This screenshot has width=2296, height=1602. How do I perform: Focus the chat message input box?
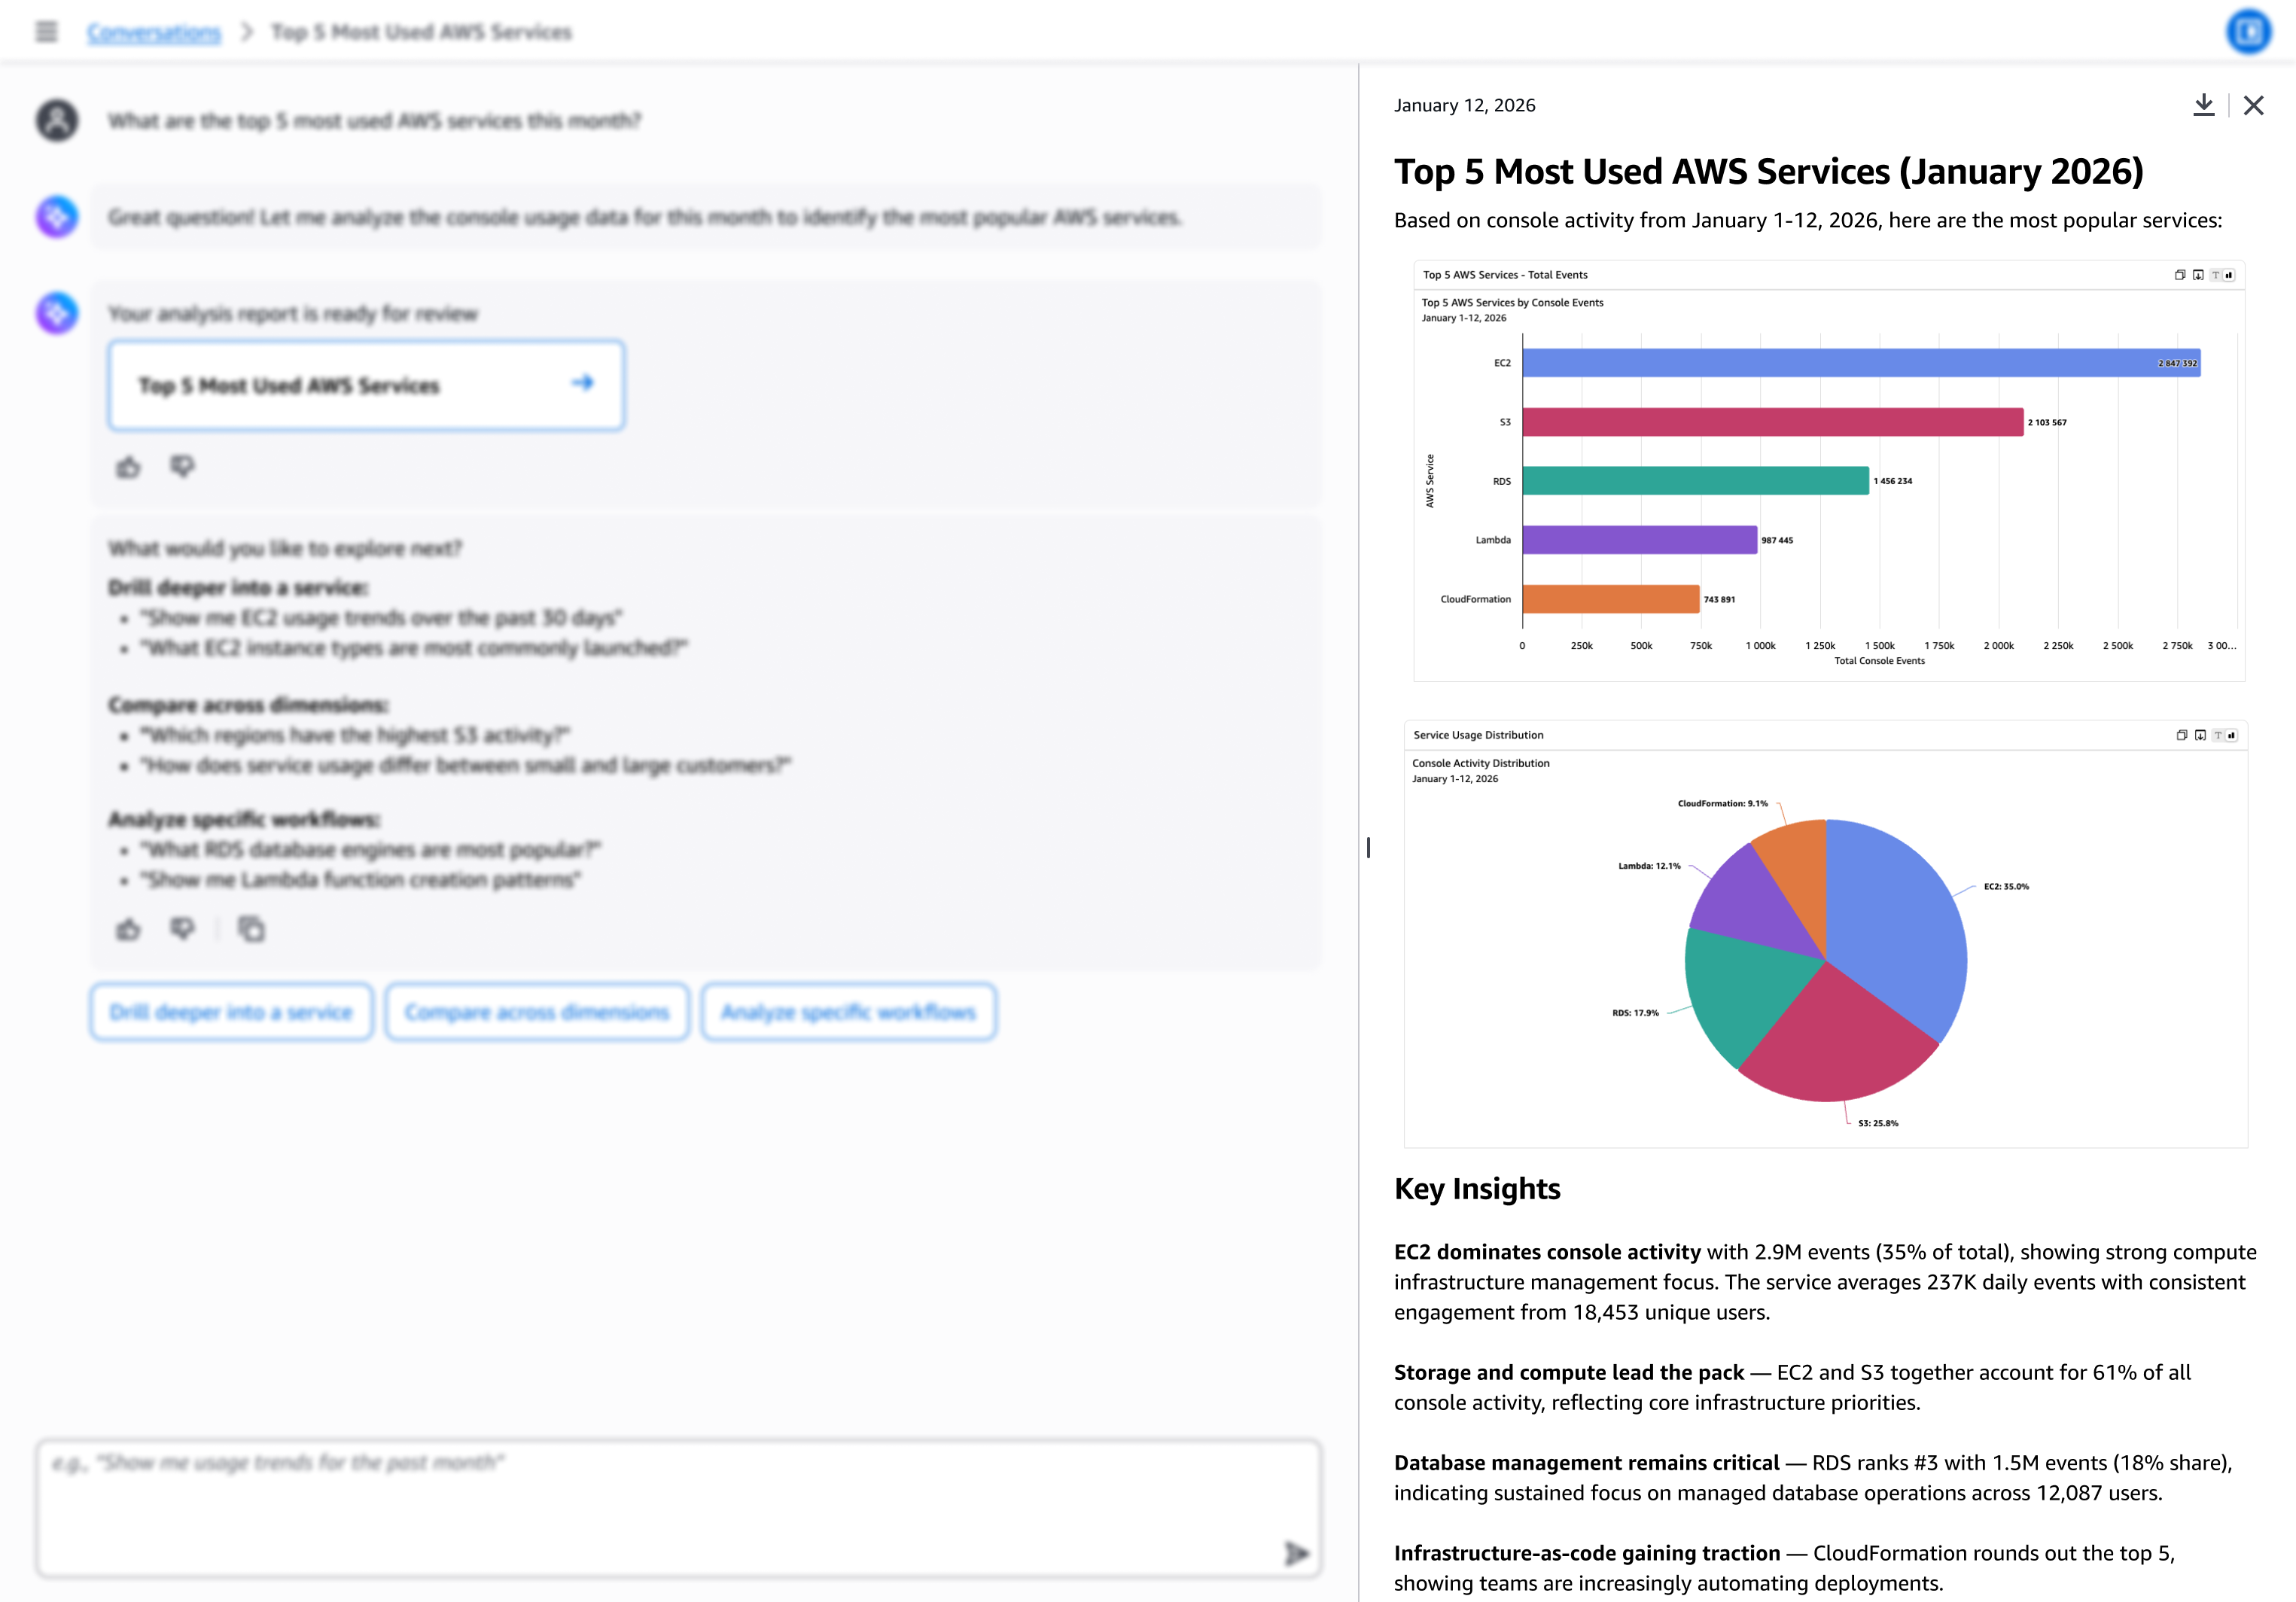(679, 1508)
